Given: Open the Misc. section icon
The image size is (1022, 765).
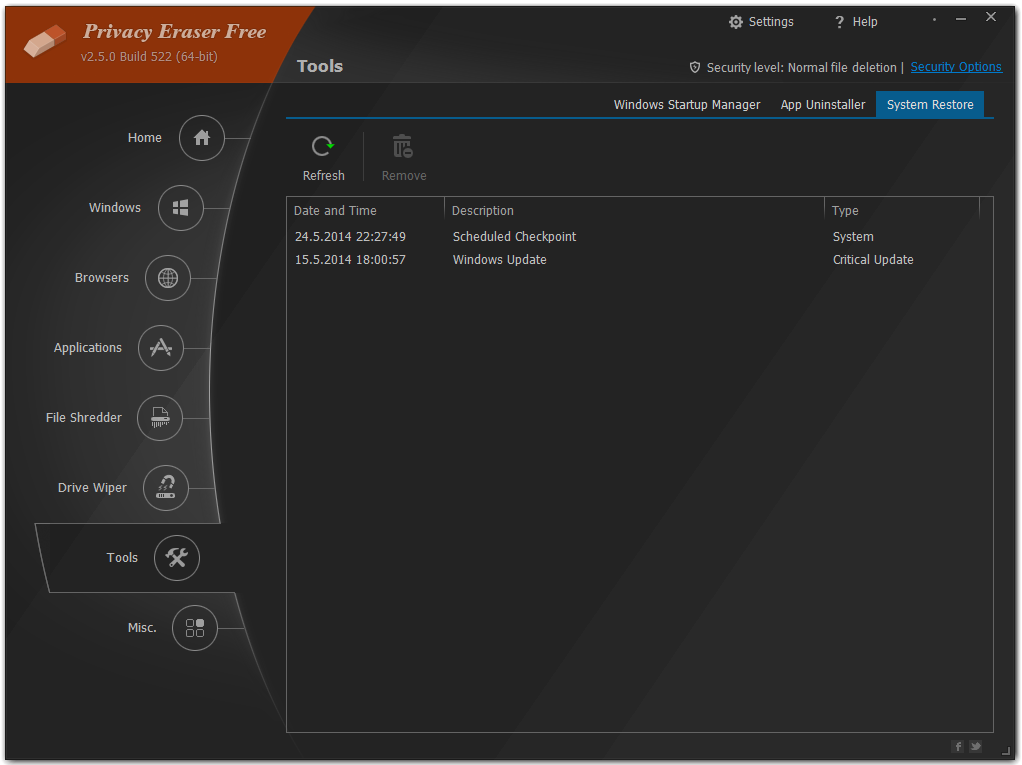Looking at the screenshot, I should [x=195, y=628].
